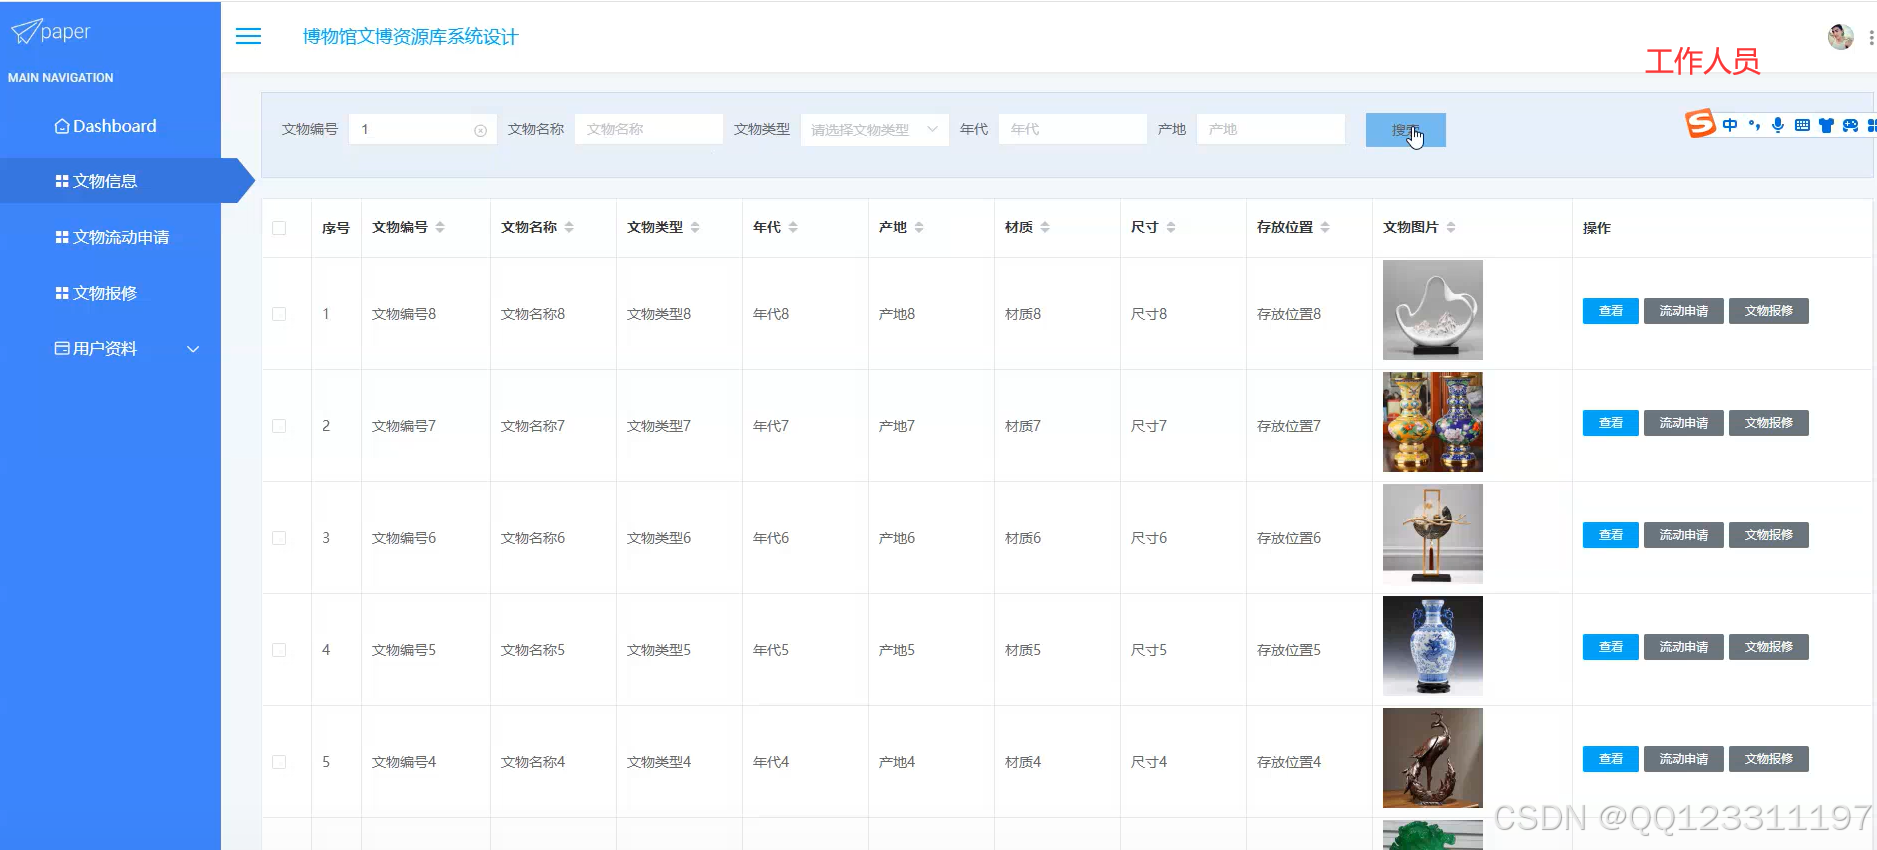Check the box for row 文物编号5
Image resolution: width=1877 pixels, height=850 pixels.
tap(279, 650)
